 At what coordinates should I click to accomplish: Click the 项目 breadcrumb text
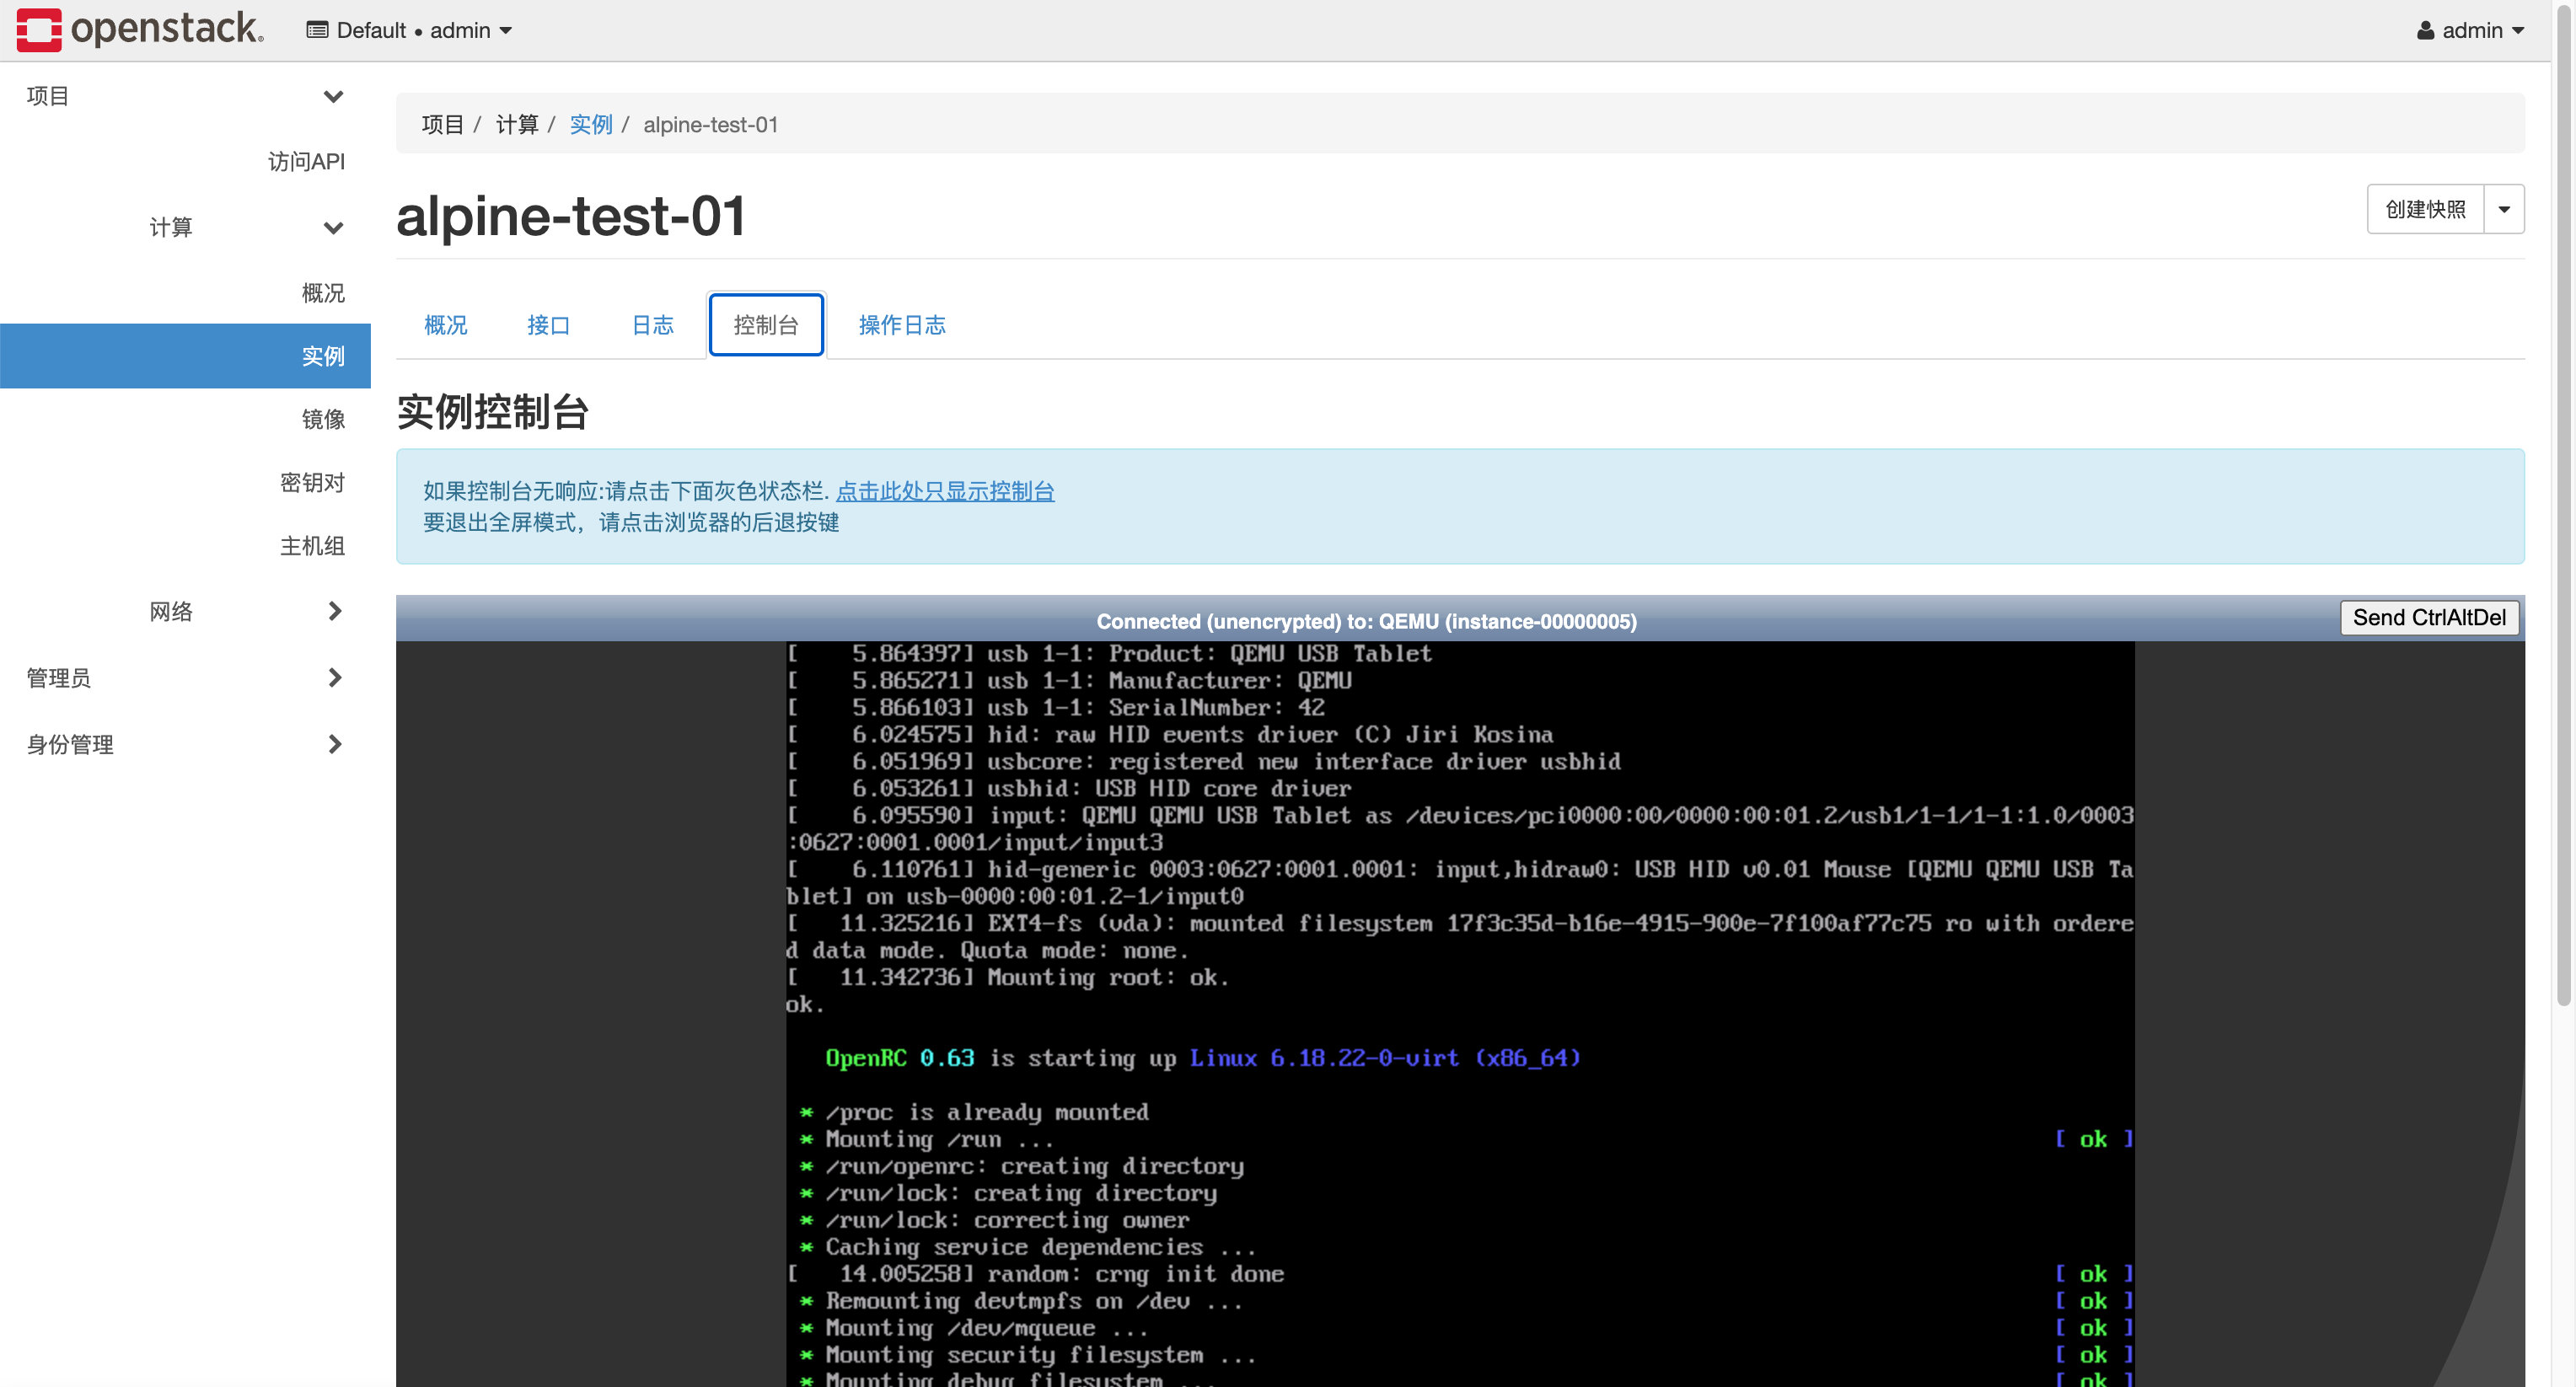443,124
